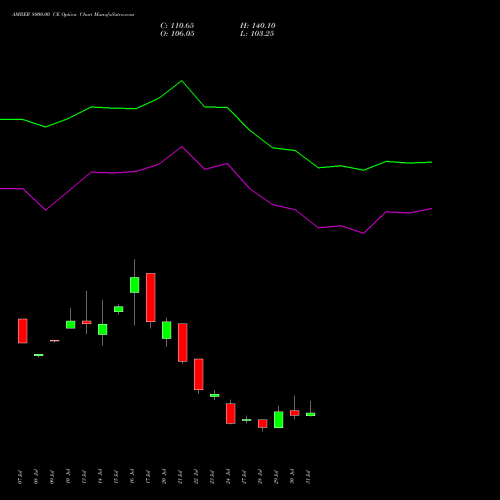This screenshot has width=500, height=500.
Task: Click the last green candle for 31 Jul
Action: pos(311,414)
